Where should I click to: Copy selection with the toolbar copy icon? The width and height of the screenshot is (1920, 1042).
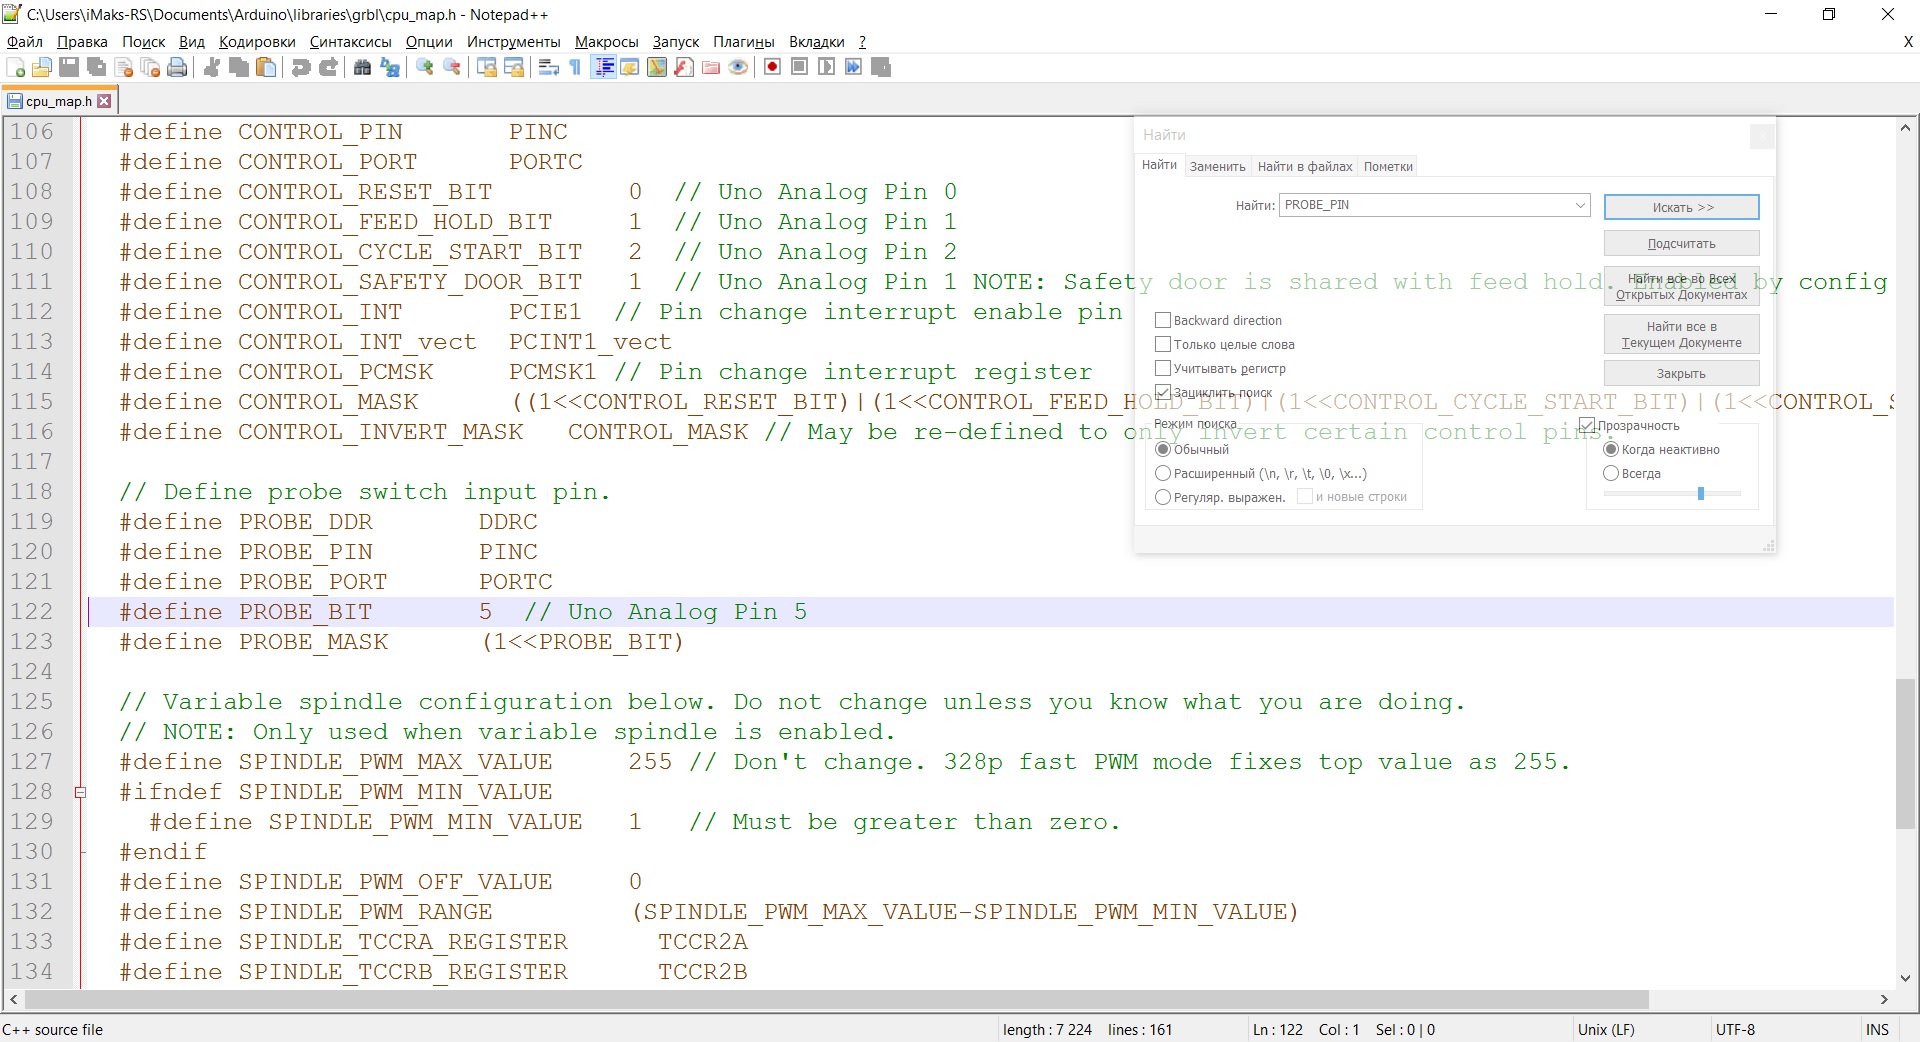click(x=239, y=67)
